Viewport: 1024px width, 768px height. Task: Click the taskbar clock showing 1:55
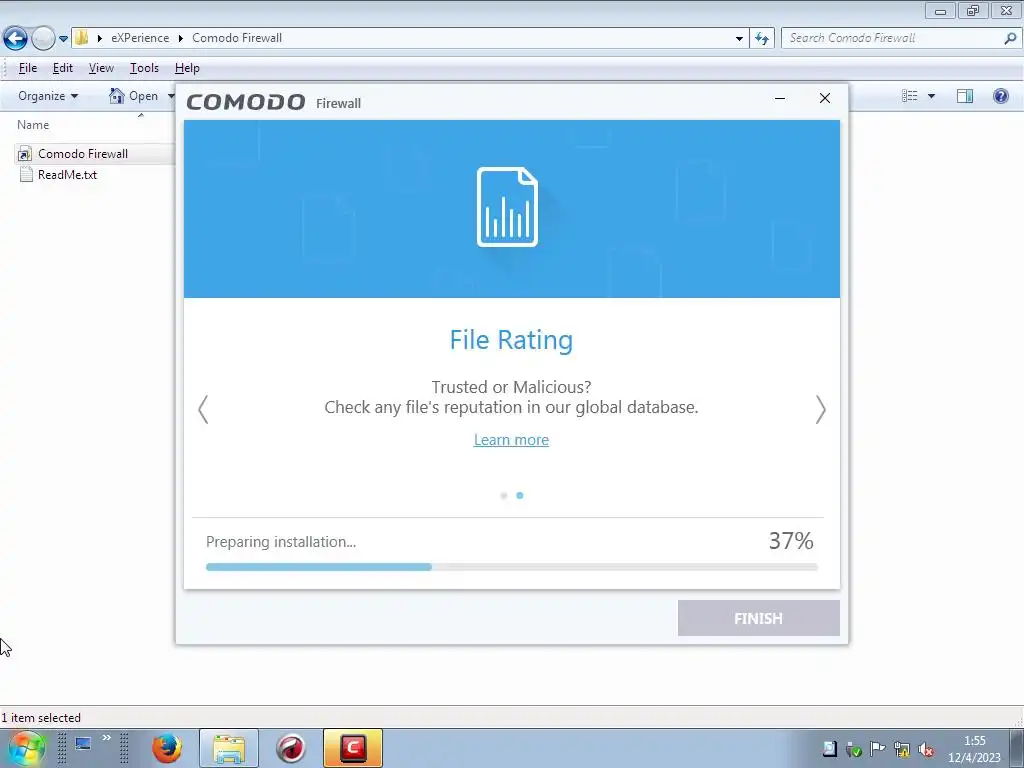[974, 749]
